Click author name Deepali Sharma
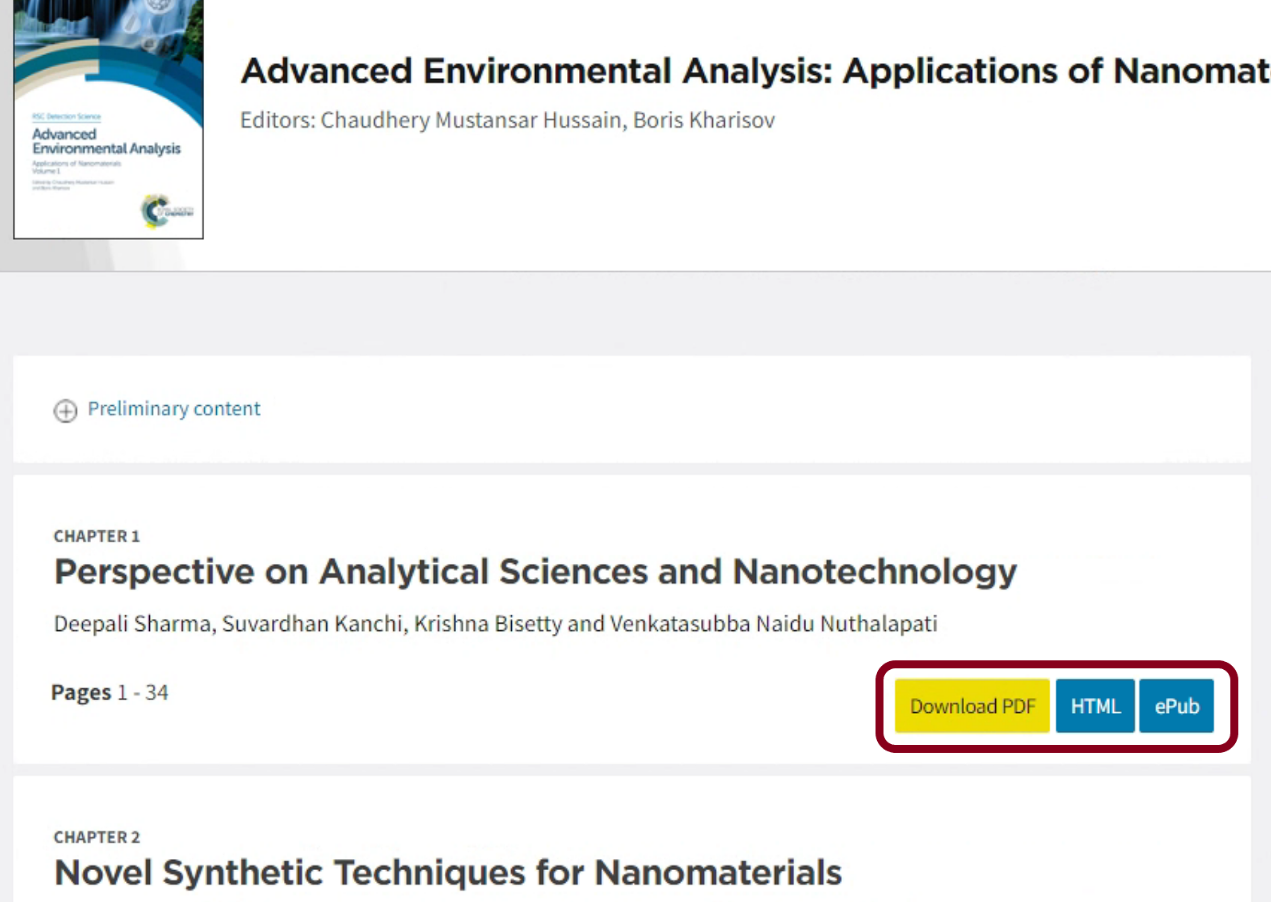 (x=133, y=625)
